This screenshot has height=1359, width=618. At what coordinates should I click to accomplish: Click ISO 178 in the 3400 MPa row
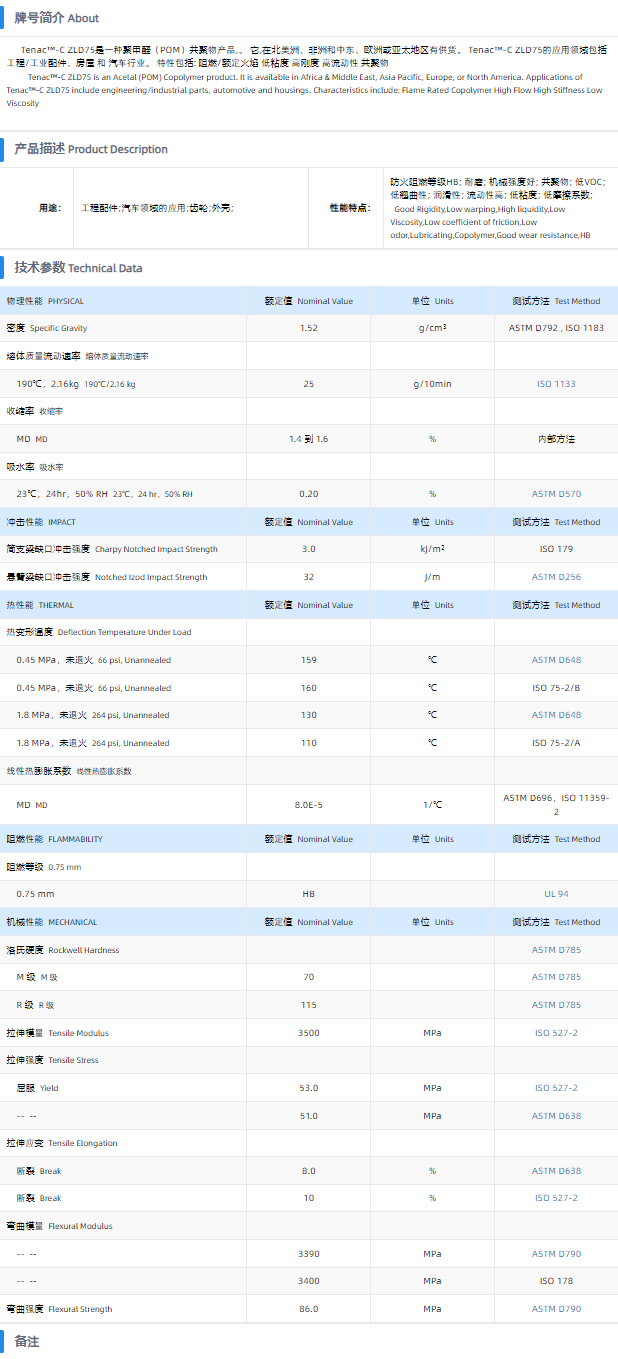tap(556, 1281)
